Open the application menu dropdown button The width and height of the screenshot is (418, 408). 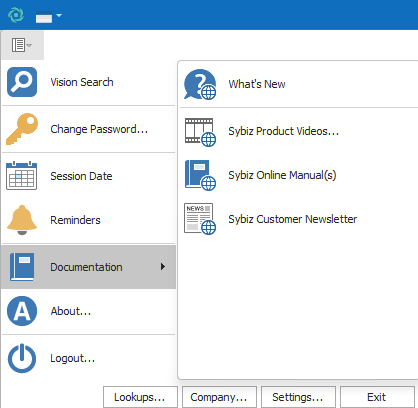click(x=22, y=45)
